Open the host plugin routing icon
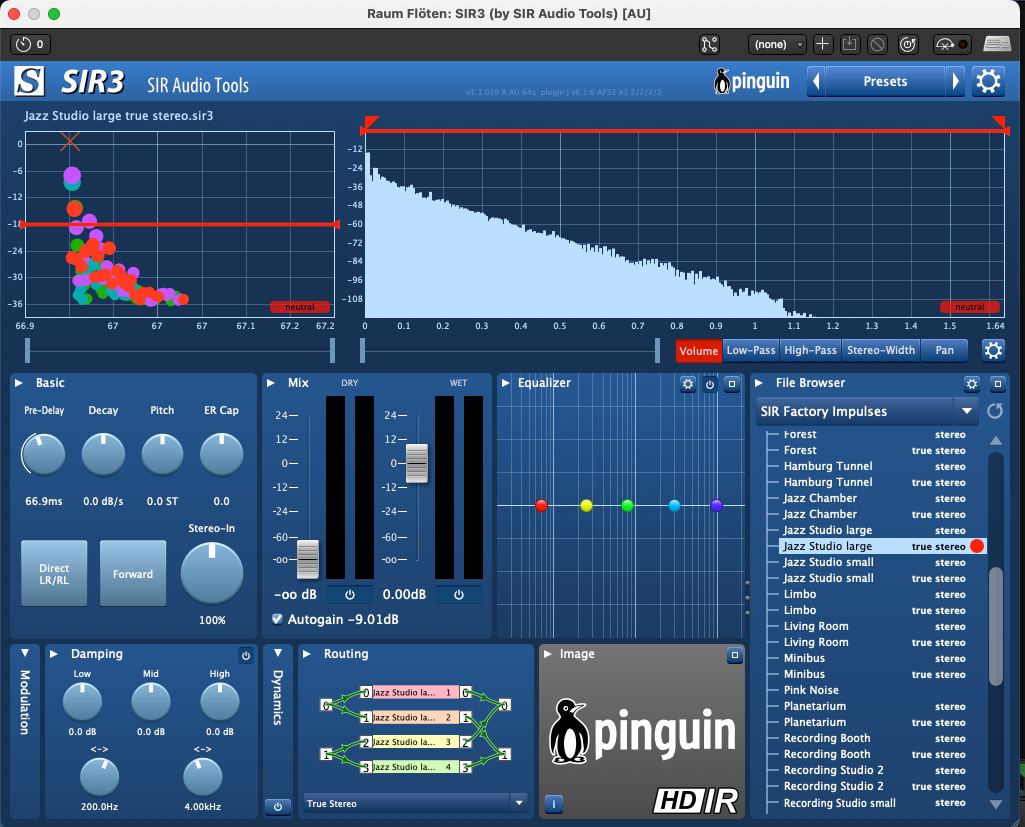The height and width of the screenshot is (827, 1025). pyautogui.click(x=709, y=44)
